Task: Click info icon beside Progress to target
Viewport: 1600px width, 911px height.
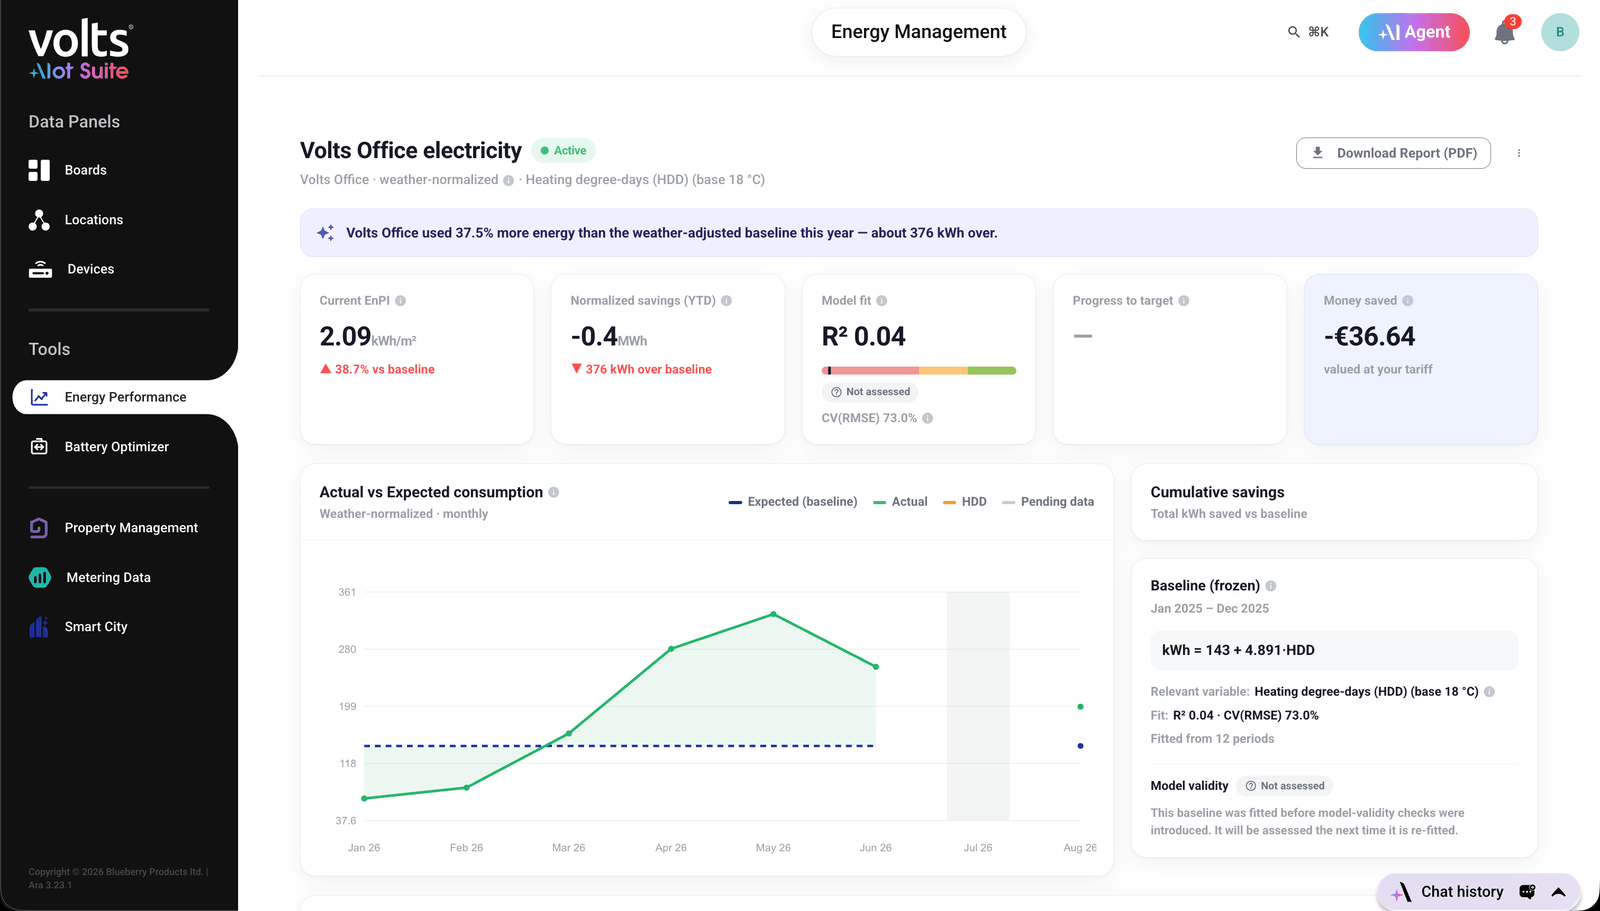Action: 1184,301
